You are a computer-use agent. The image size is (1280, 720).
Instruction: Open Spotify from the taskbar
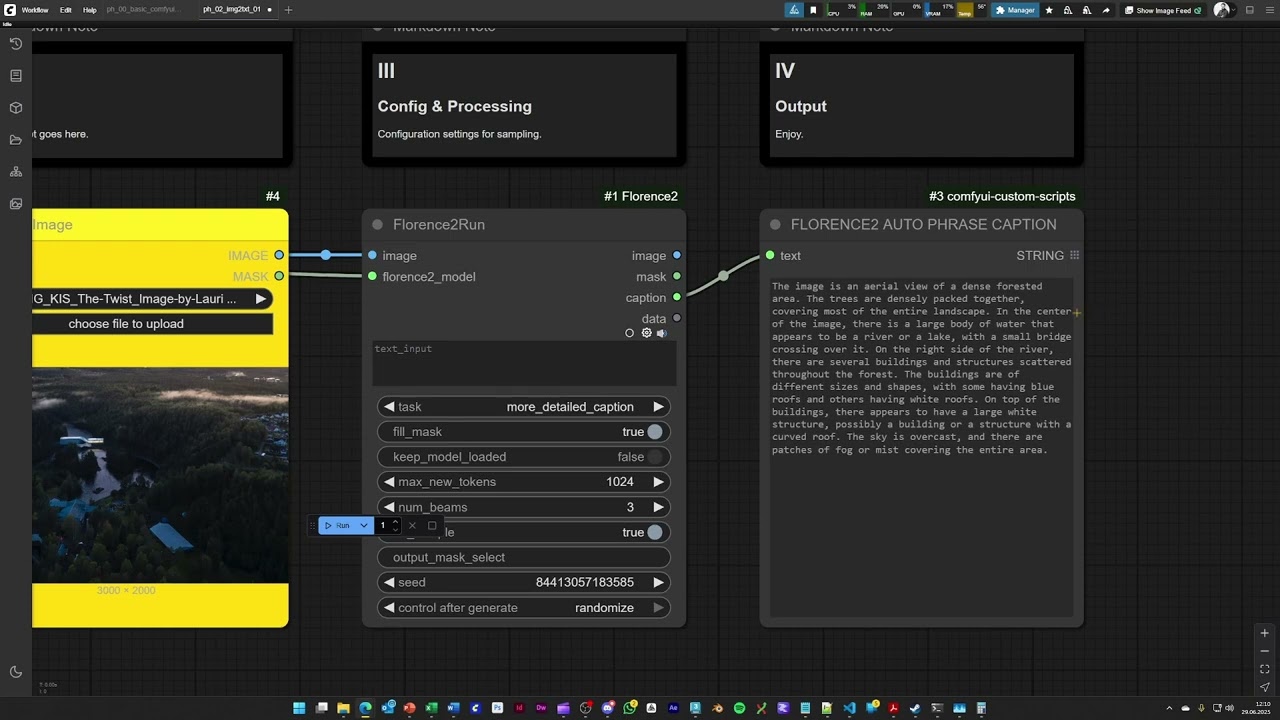click(739, 708)
